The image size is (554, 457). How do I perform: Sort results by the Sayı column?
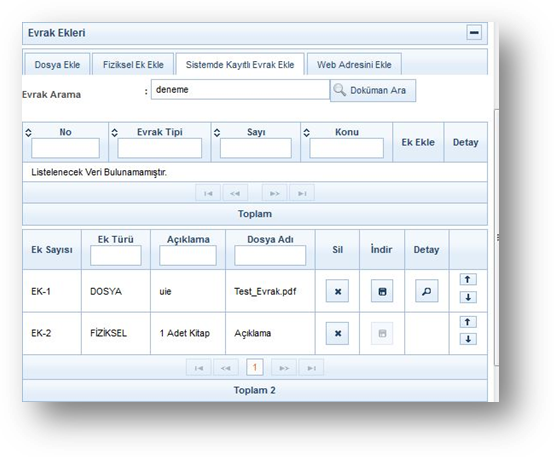pos(217,133)
